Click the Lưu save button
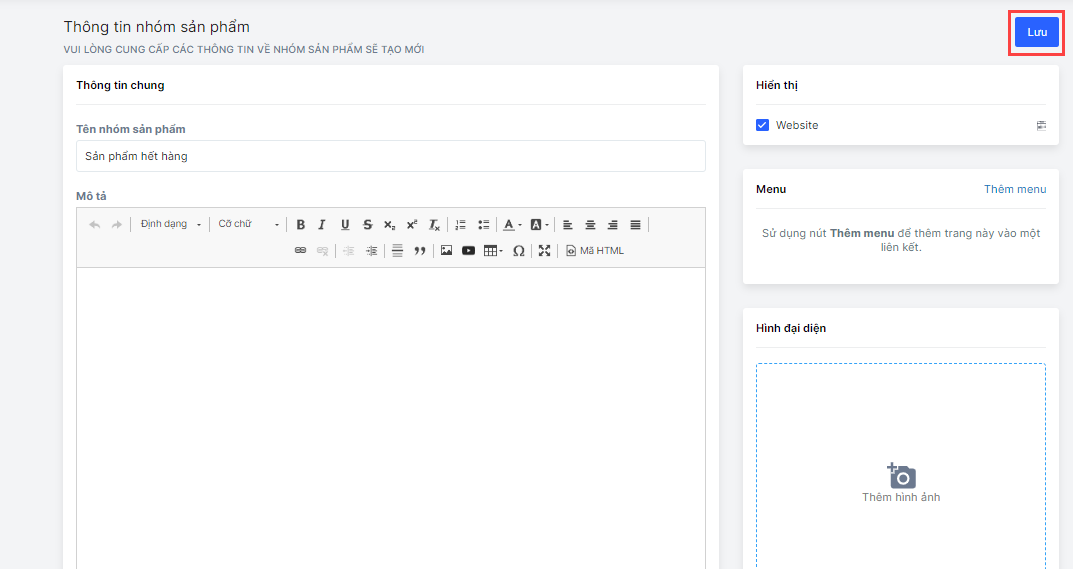This screenshot has width=1073, height=569. (1036, 32)
